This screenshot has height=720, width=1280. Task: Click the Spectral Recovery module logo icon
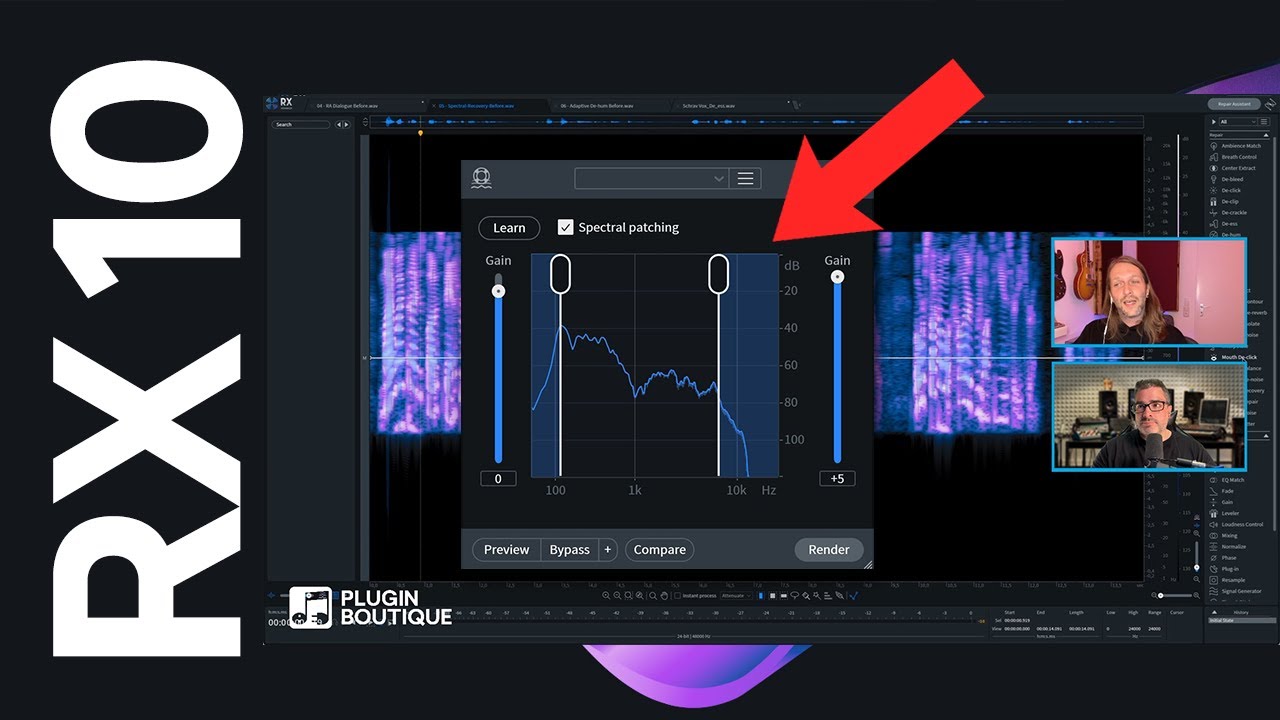pyautogui.click(x=481, y=178)
